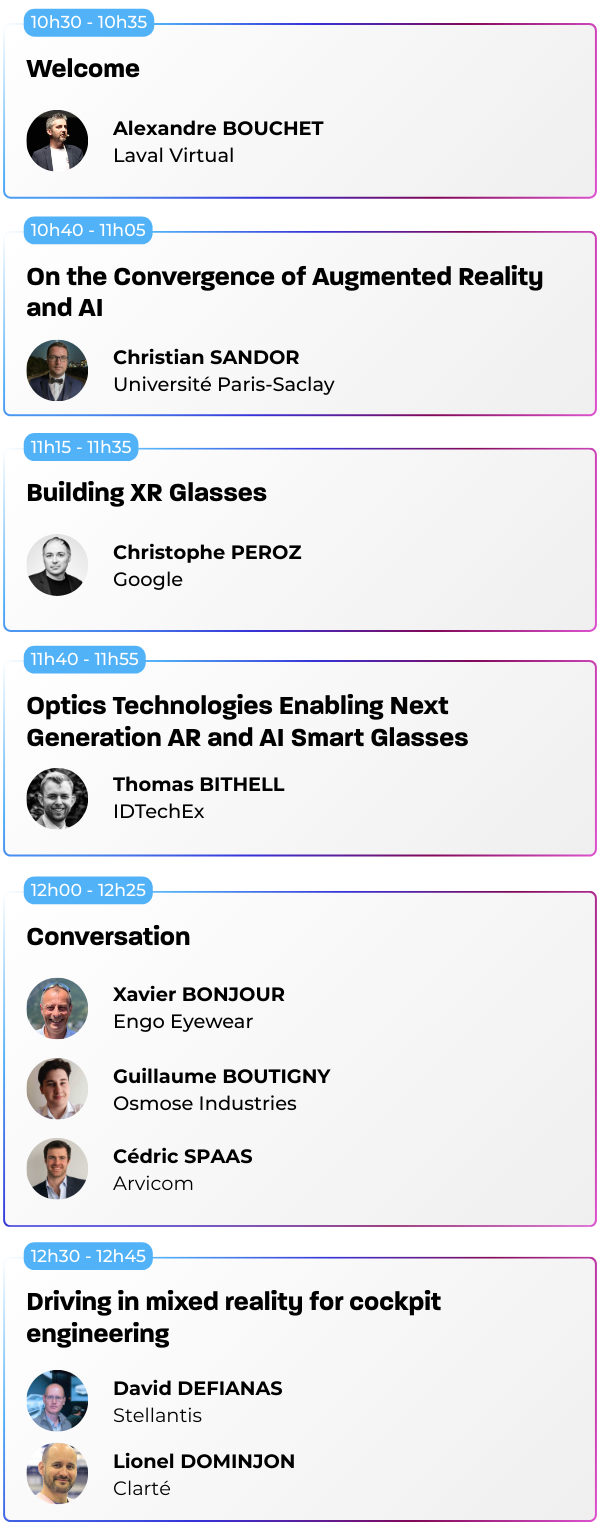
Task: Select the 12h00 - 12h25 time badge
Action: (x=88, y=890)
